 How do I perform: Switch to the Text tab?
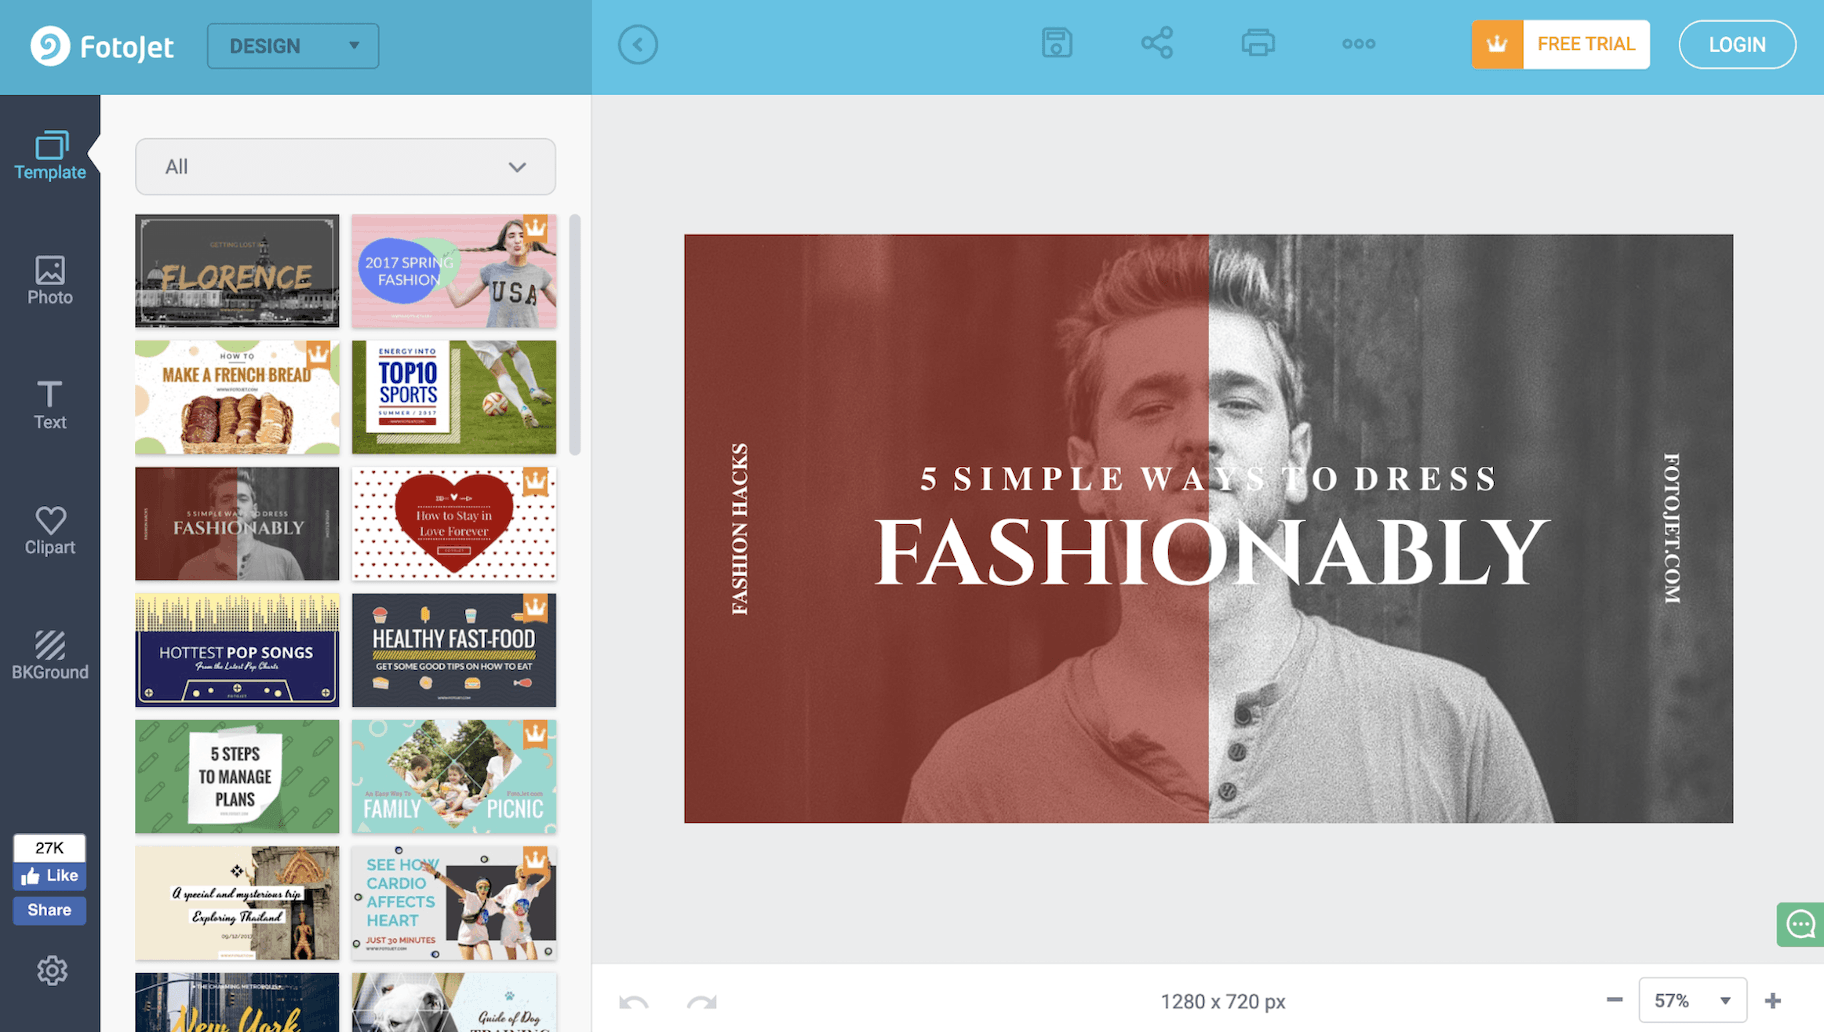coord(50,405)
